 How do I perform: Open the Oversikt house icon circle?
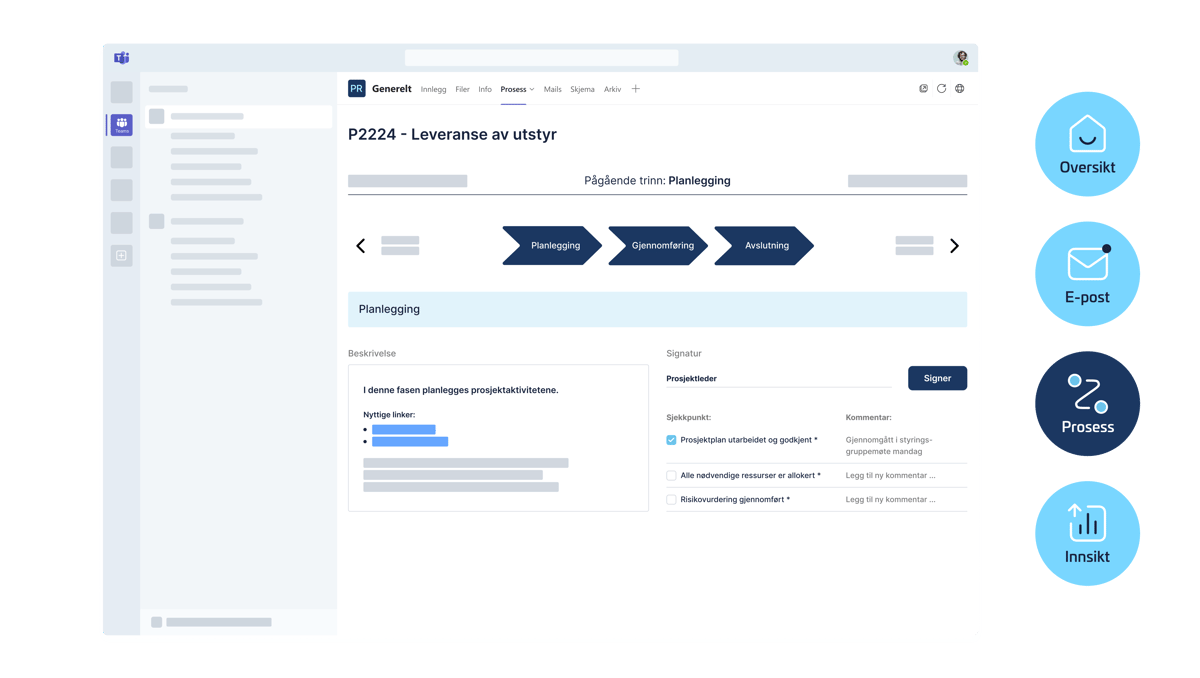[x=1087, y=143]
